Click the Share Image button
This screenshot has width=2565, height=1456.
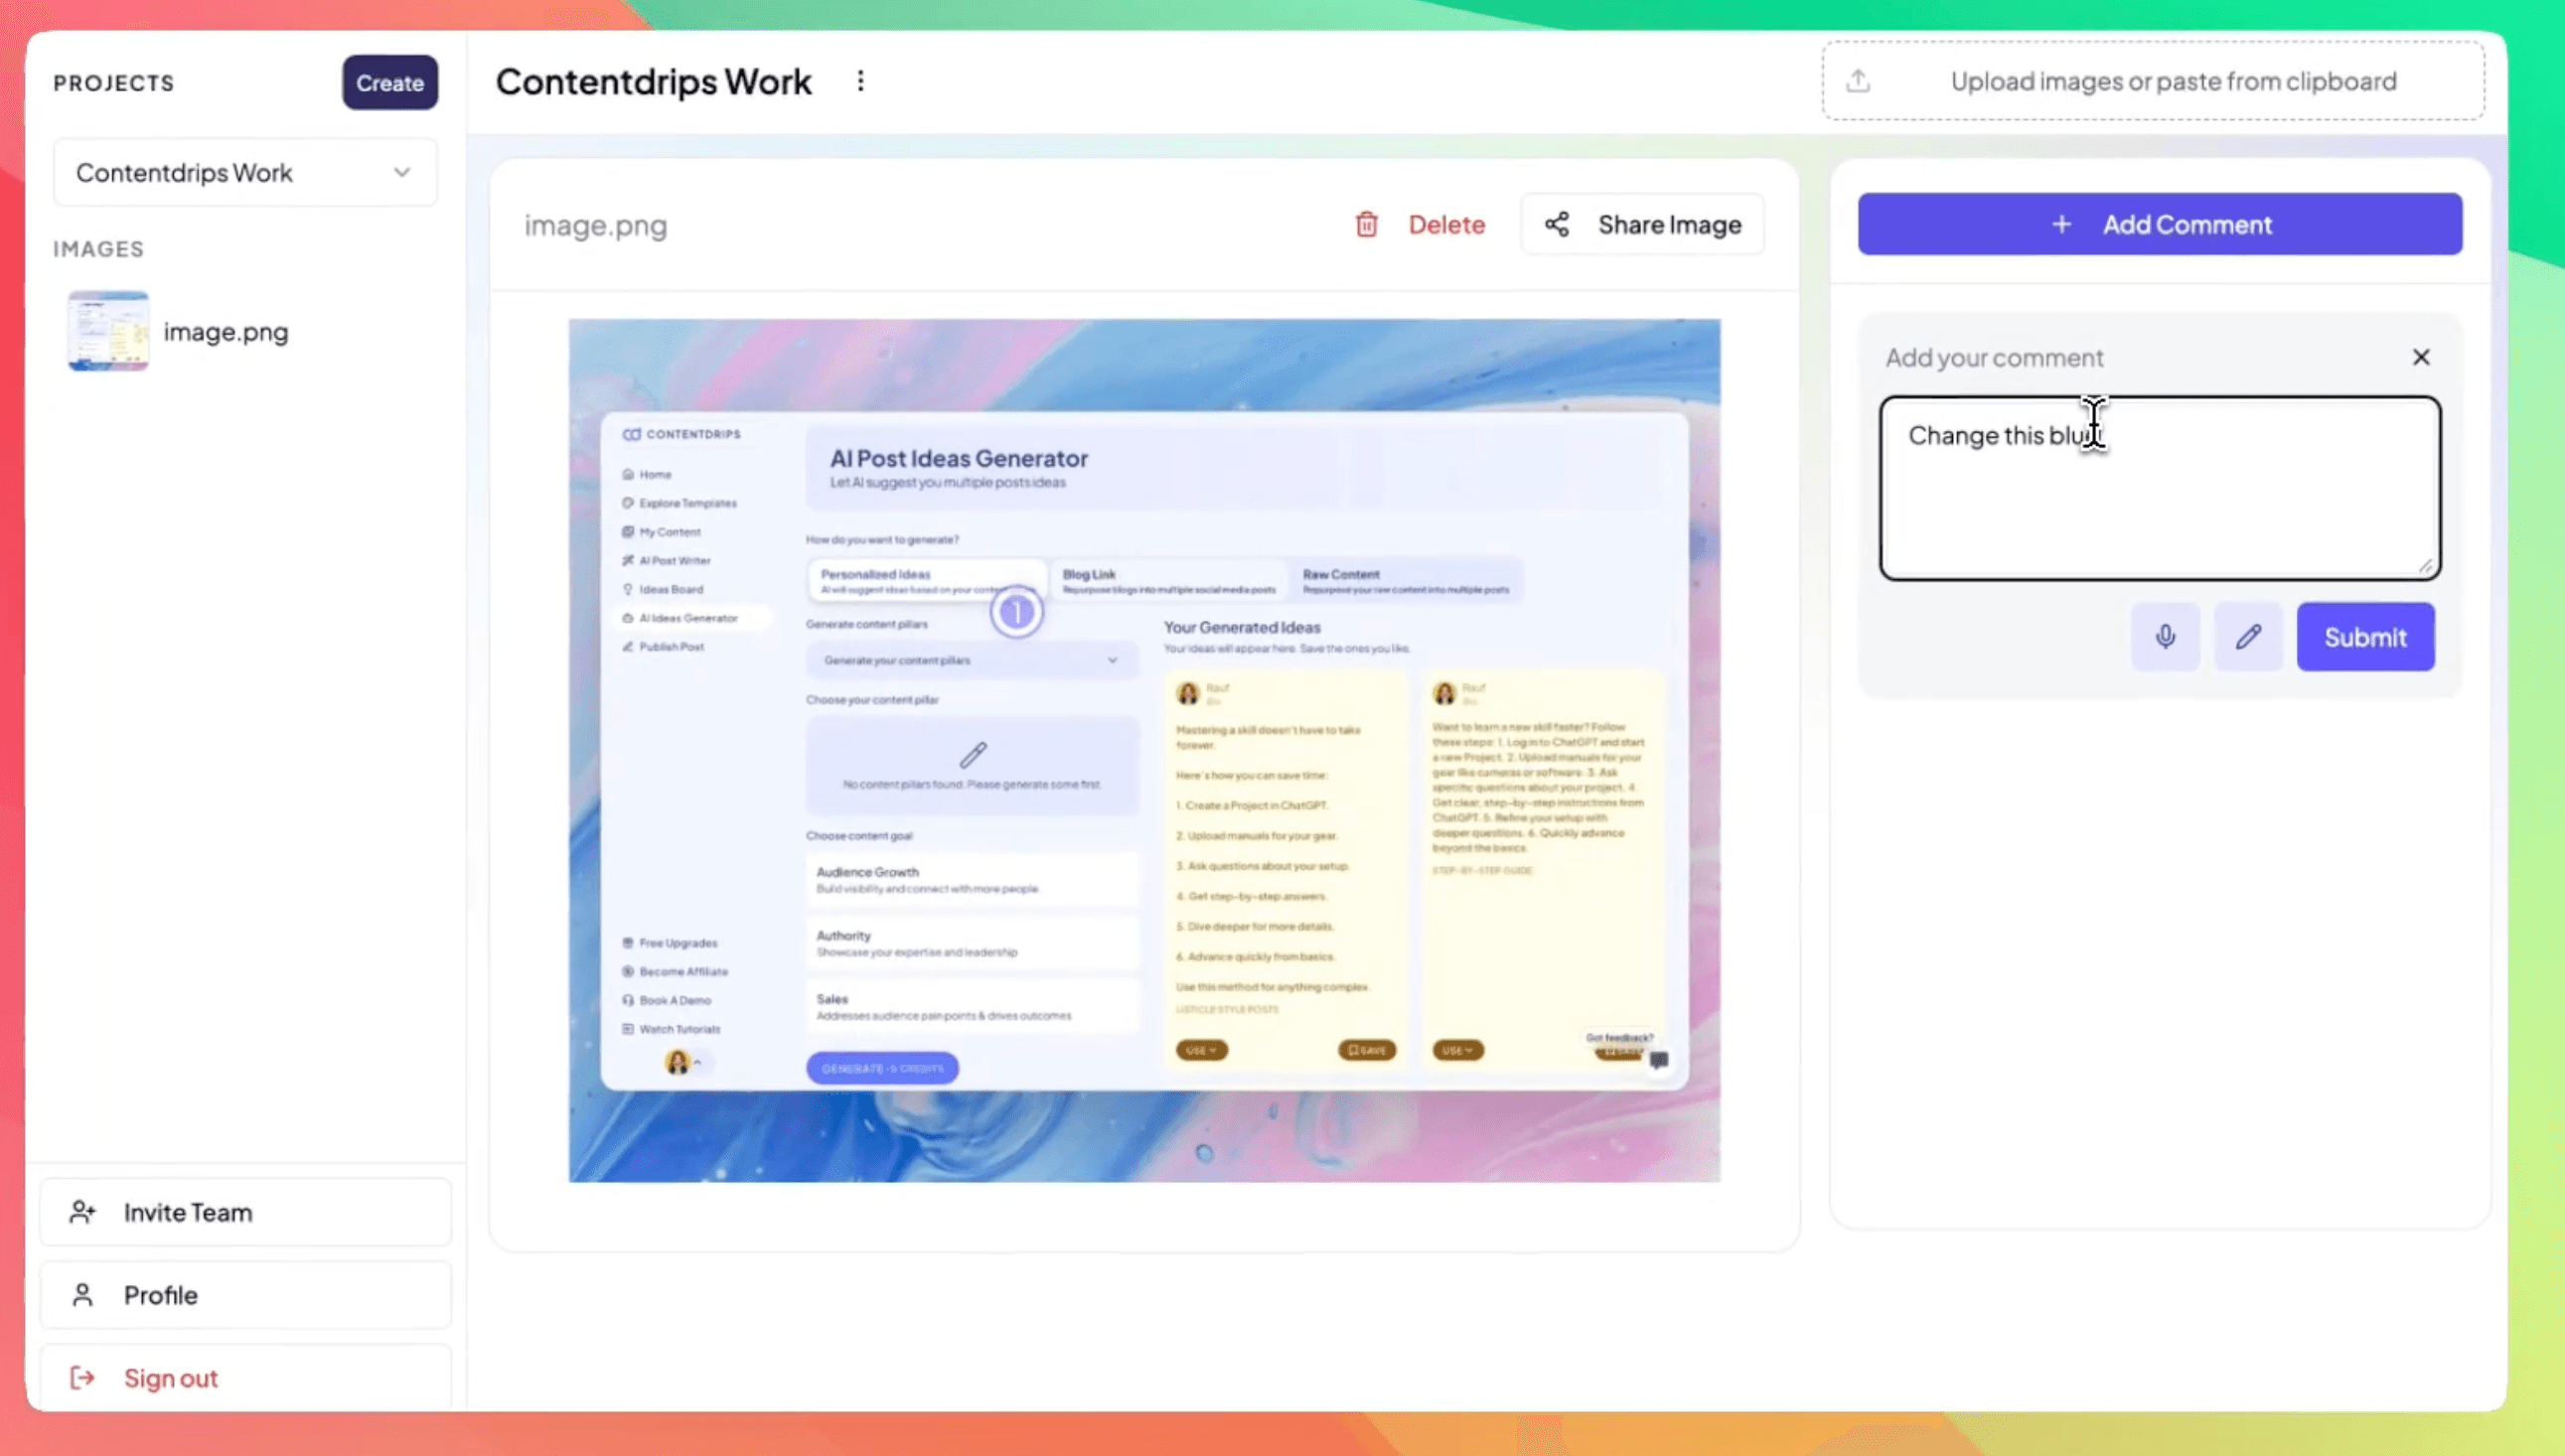point(1668,225)
